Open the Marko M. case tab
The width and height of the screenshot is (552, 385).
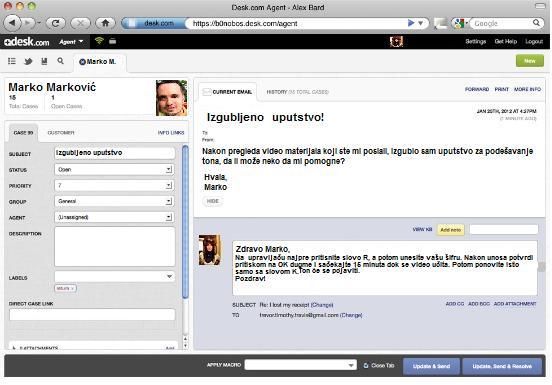click(100, 62)
